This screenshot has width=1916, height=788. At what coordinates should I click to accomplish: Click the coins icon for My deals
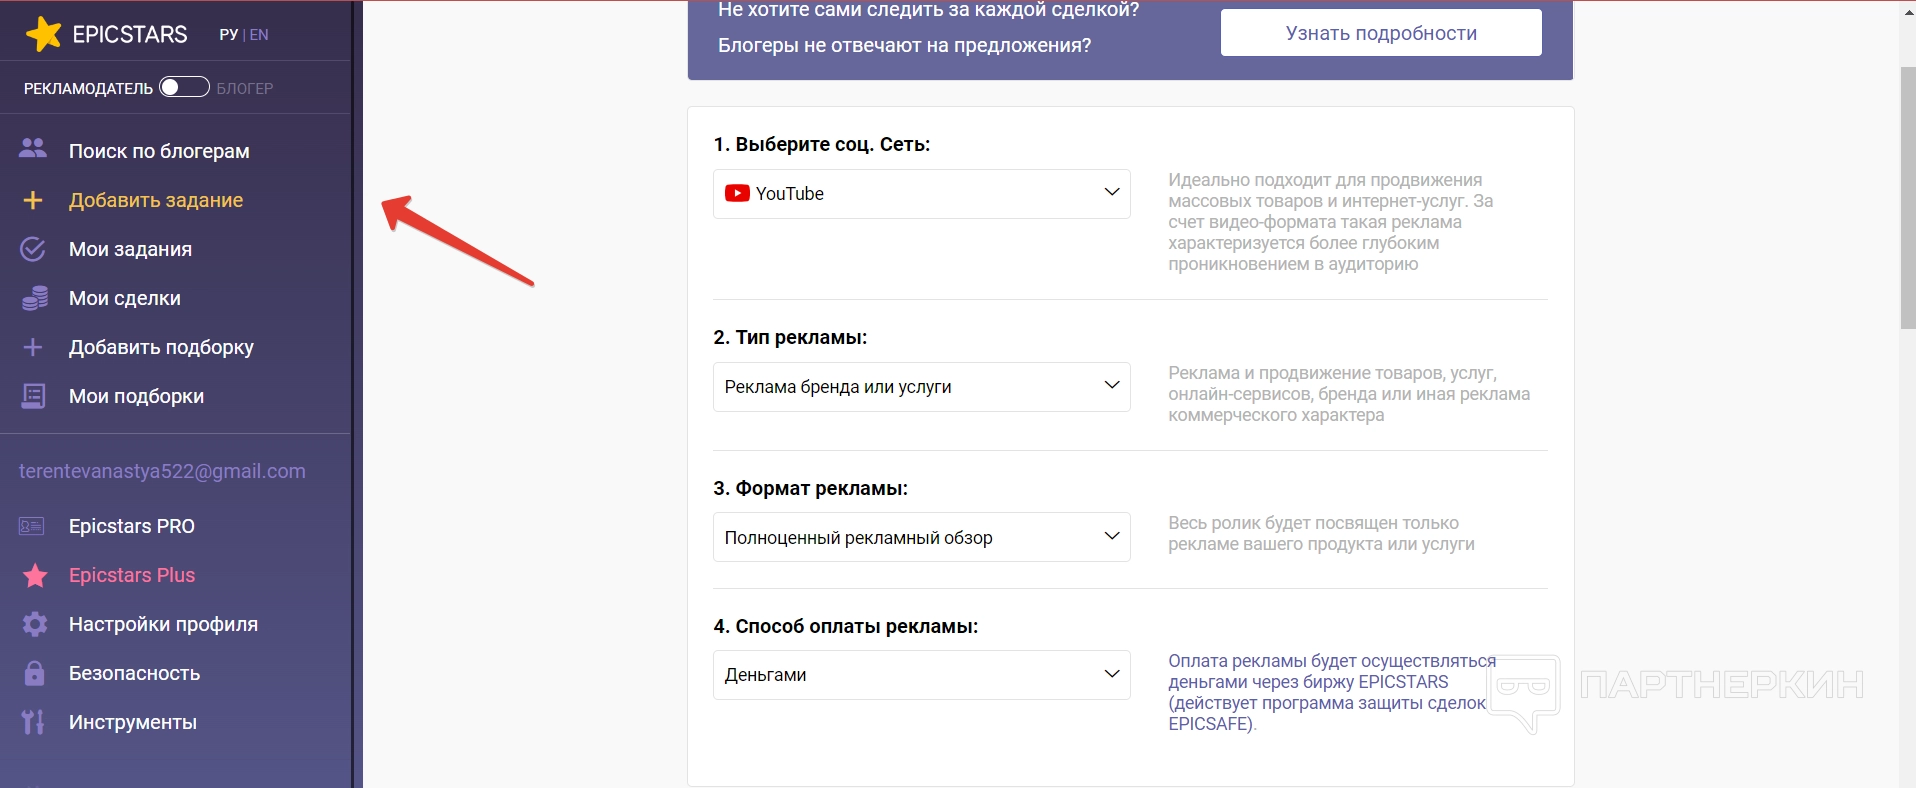click(34, 298)
